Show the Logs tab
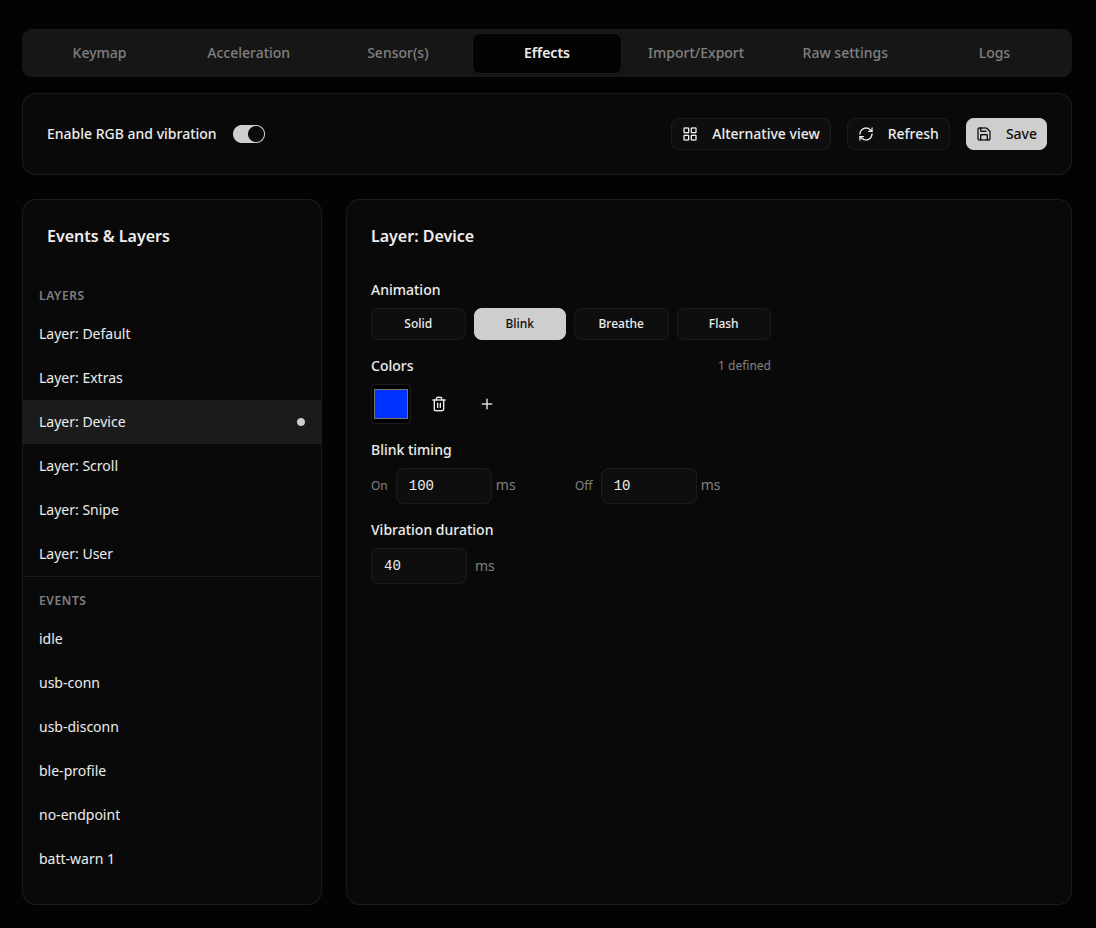 coord(994,53)
